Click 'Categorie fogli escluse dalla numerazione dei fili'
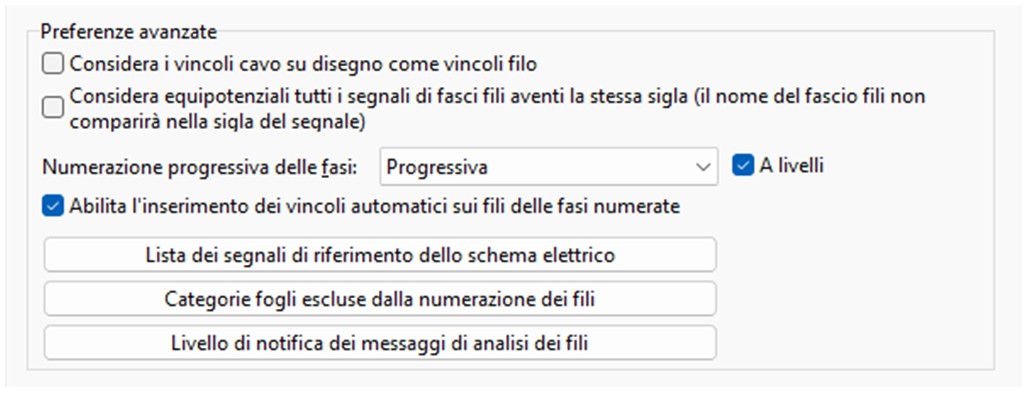 380,299
